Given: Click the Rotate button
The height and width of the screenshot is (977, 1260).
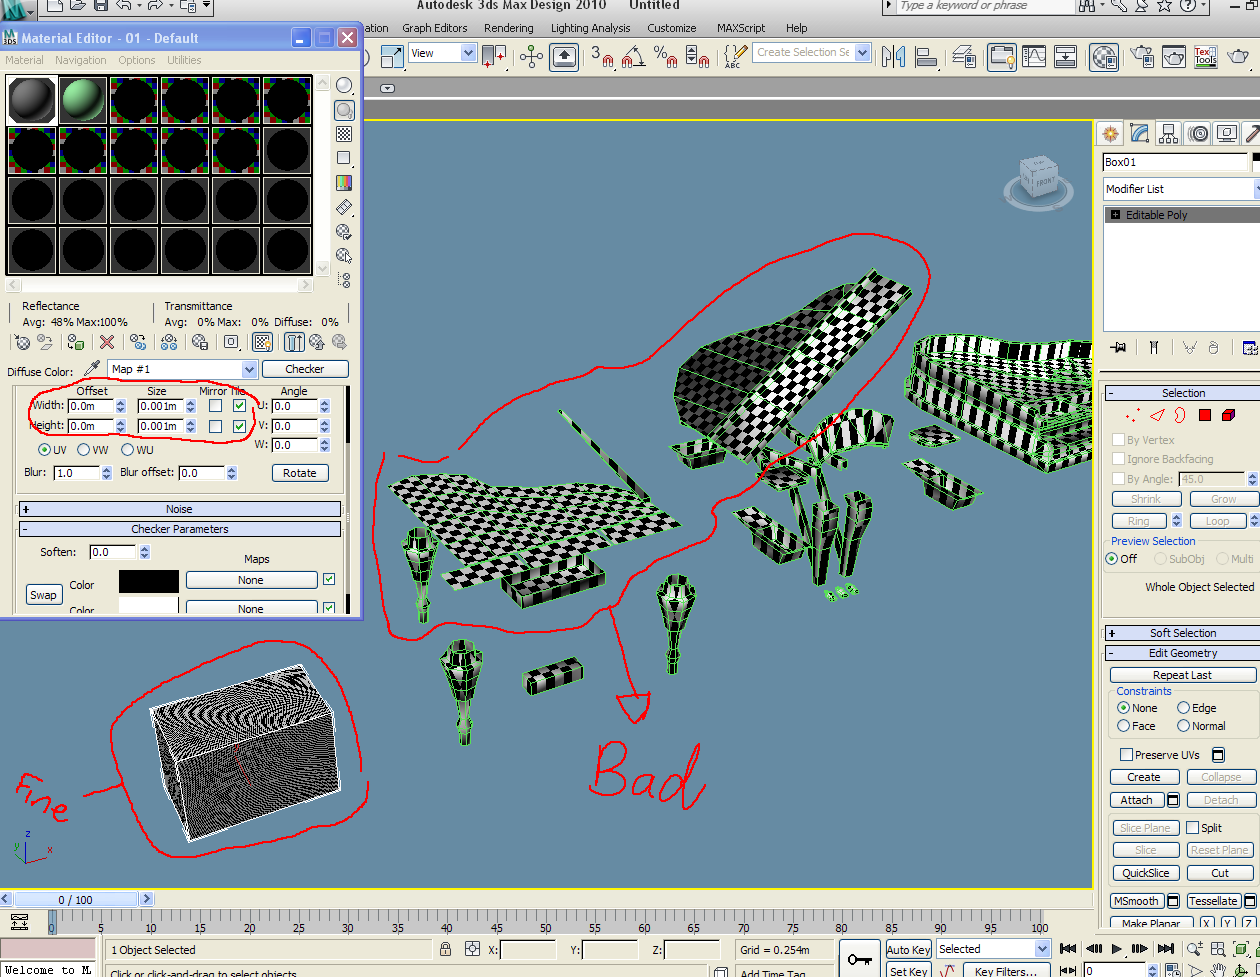Looking at the screenshot, I should pos(300,473).
